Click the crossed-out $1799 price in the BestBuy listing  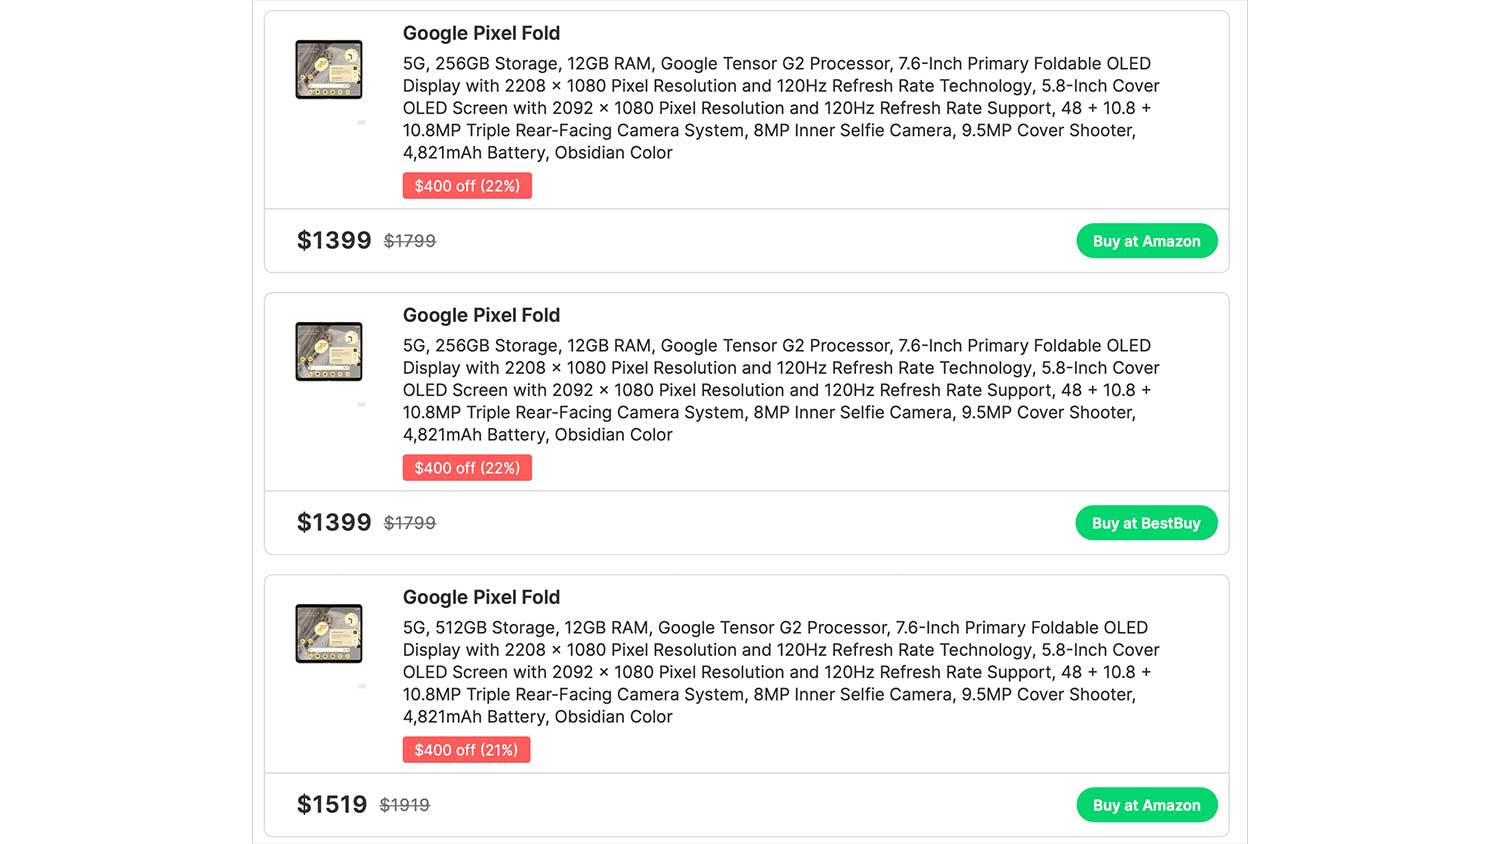tap(410, 523)
